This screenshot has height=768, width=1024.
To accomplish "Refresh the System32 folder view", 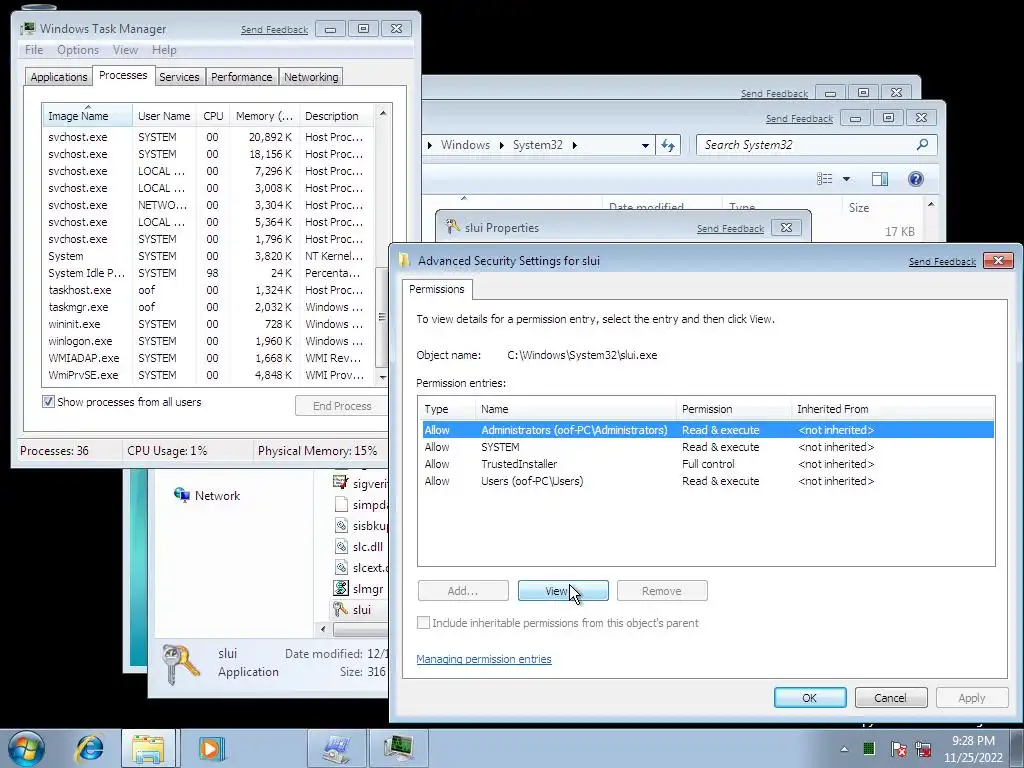I will [667, 145].
